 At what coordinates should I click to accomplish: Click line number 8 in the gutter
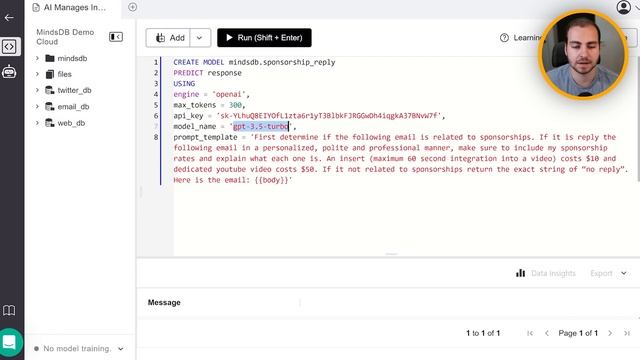click(x=156, y=137)
